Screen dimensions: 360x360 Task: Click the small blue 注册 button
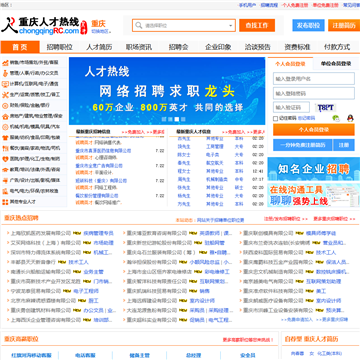[344, 145]
